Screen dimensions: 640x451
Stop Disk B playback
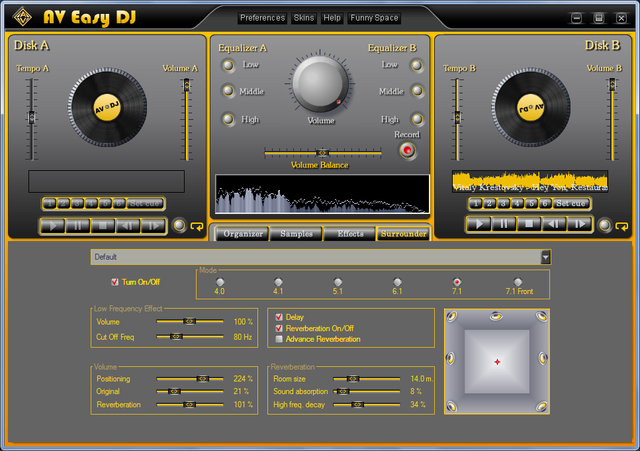[x=529, y=224]
